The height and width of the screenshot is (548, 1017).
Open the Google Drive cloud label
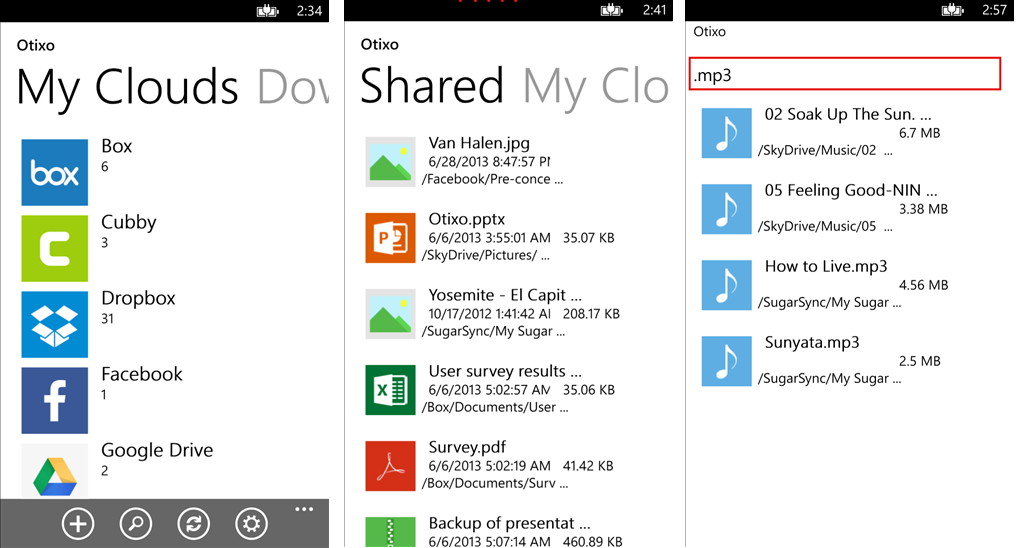pyautogui.click(x=157, y=450)
